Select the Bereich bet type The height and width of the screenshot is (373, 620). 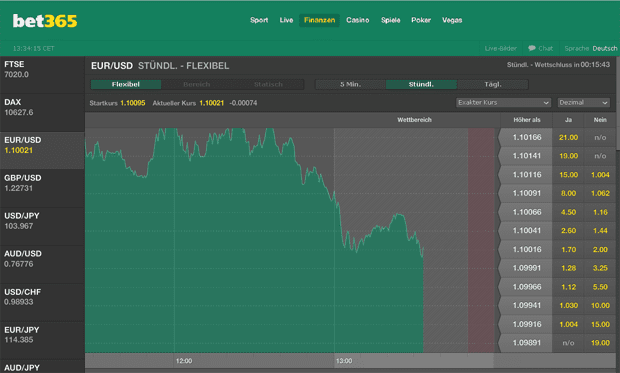coord(197,84)
